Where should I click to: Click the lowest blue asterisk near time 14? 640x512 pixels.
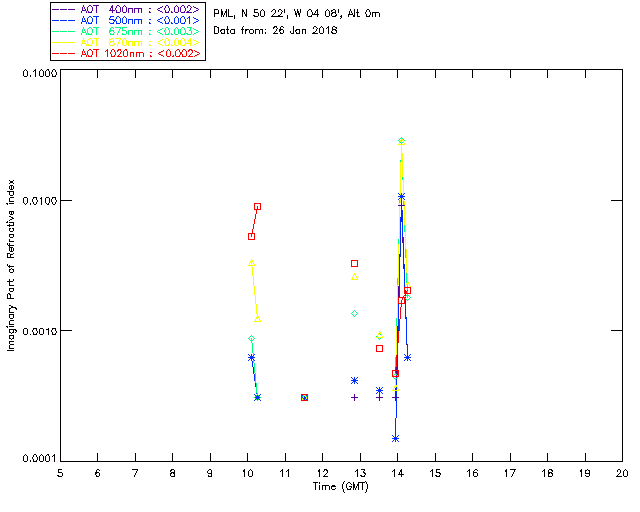tap(395, 439)
